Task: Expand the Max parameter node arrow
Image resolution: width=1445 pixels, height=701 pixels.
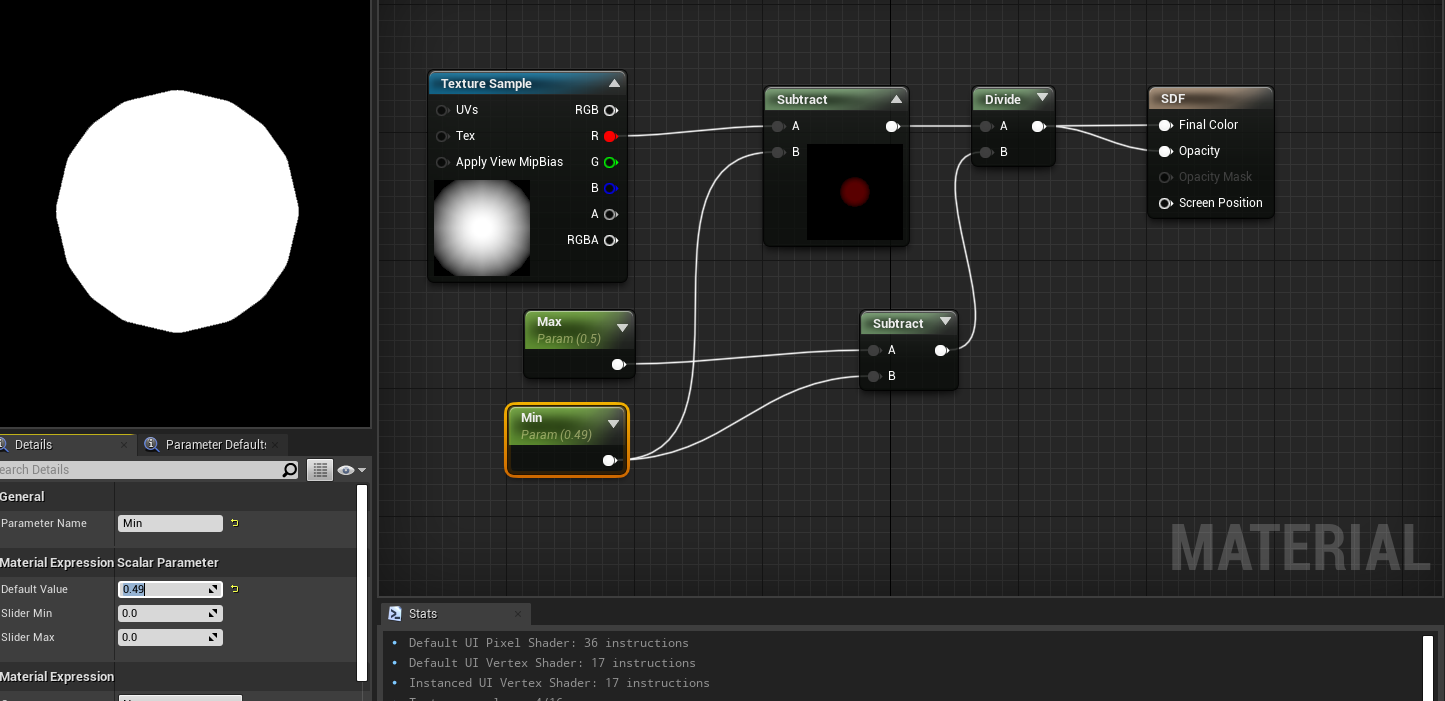Action: pos(622,328)
